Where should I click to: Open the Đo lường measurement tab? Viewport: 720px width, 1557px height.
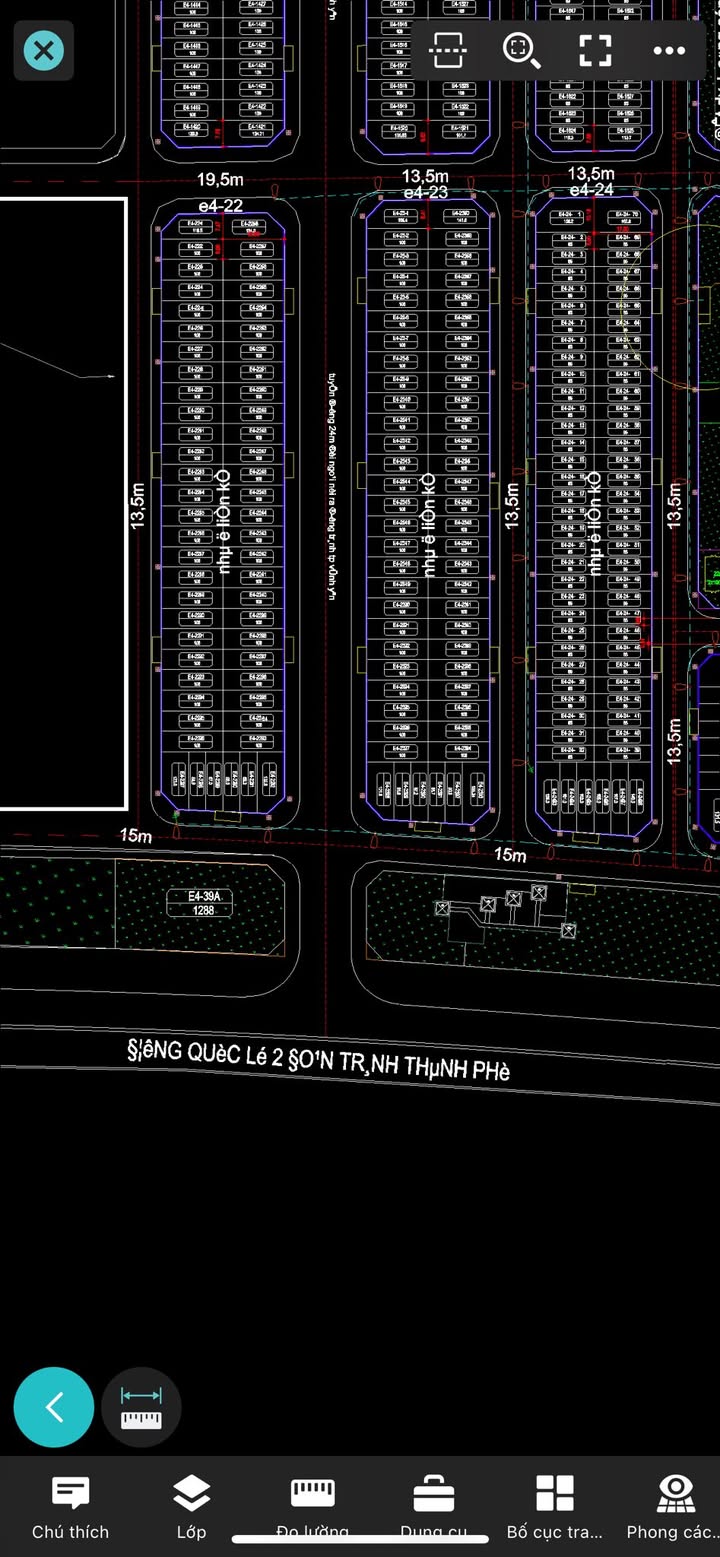coord(313,1507)
